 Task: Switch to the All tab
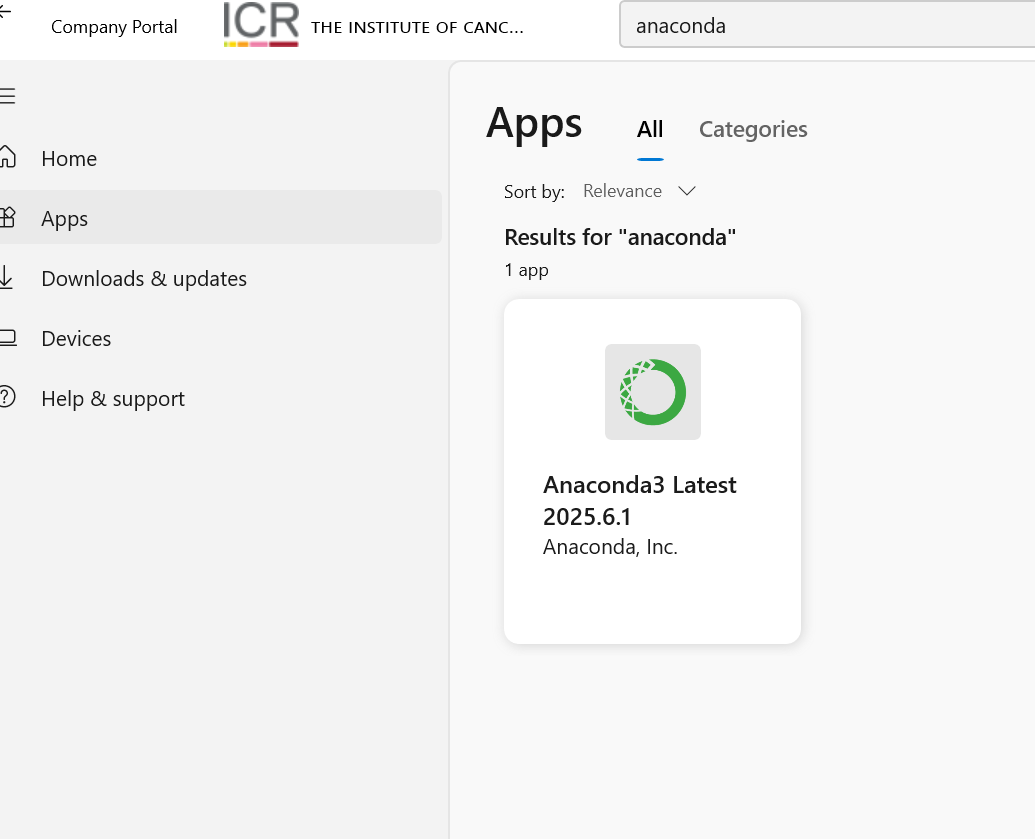point(650,129)
